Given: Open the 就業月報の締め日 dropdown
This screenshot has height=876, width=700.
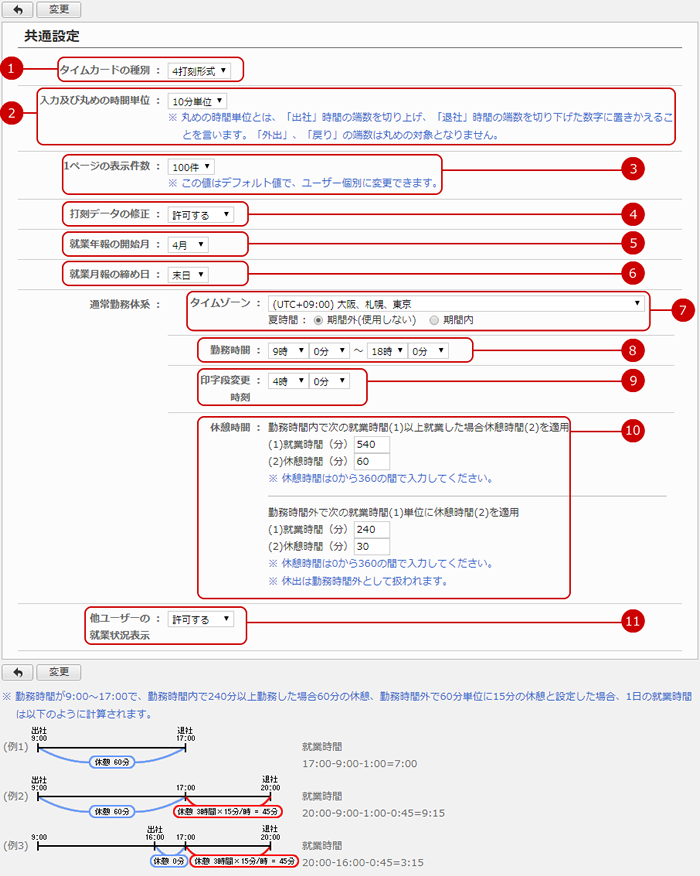Looking at the screenshot, I should point(188,274).
